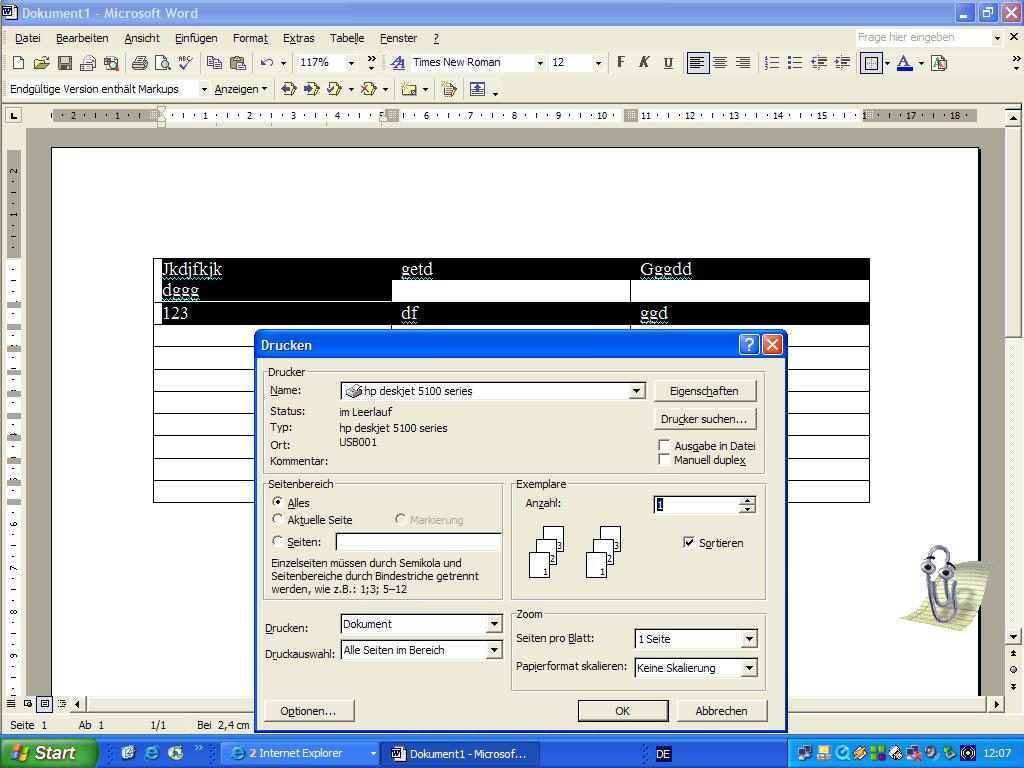Decrease paragraph indent
Screen dimensions: 1024x768
click(x=818, y=63)
